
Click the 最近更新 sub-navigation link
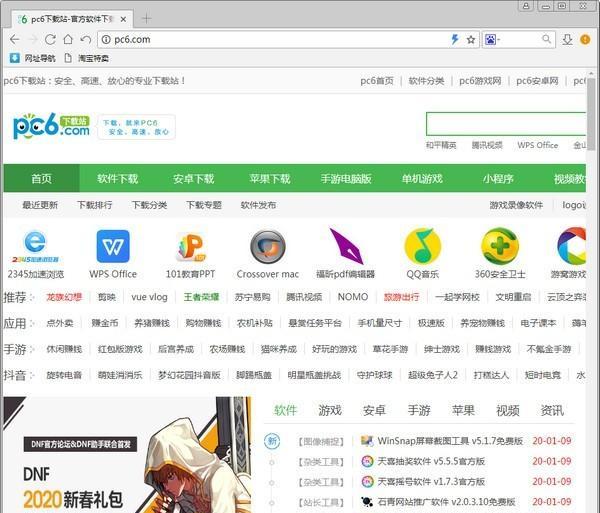click(x=40, y=205)
